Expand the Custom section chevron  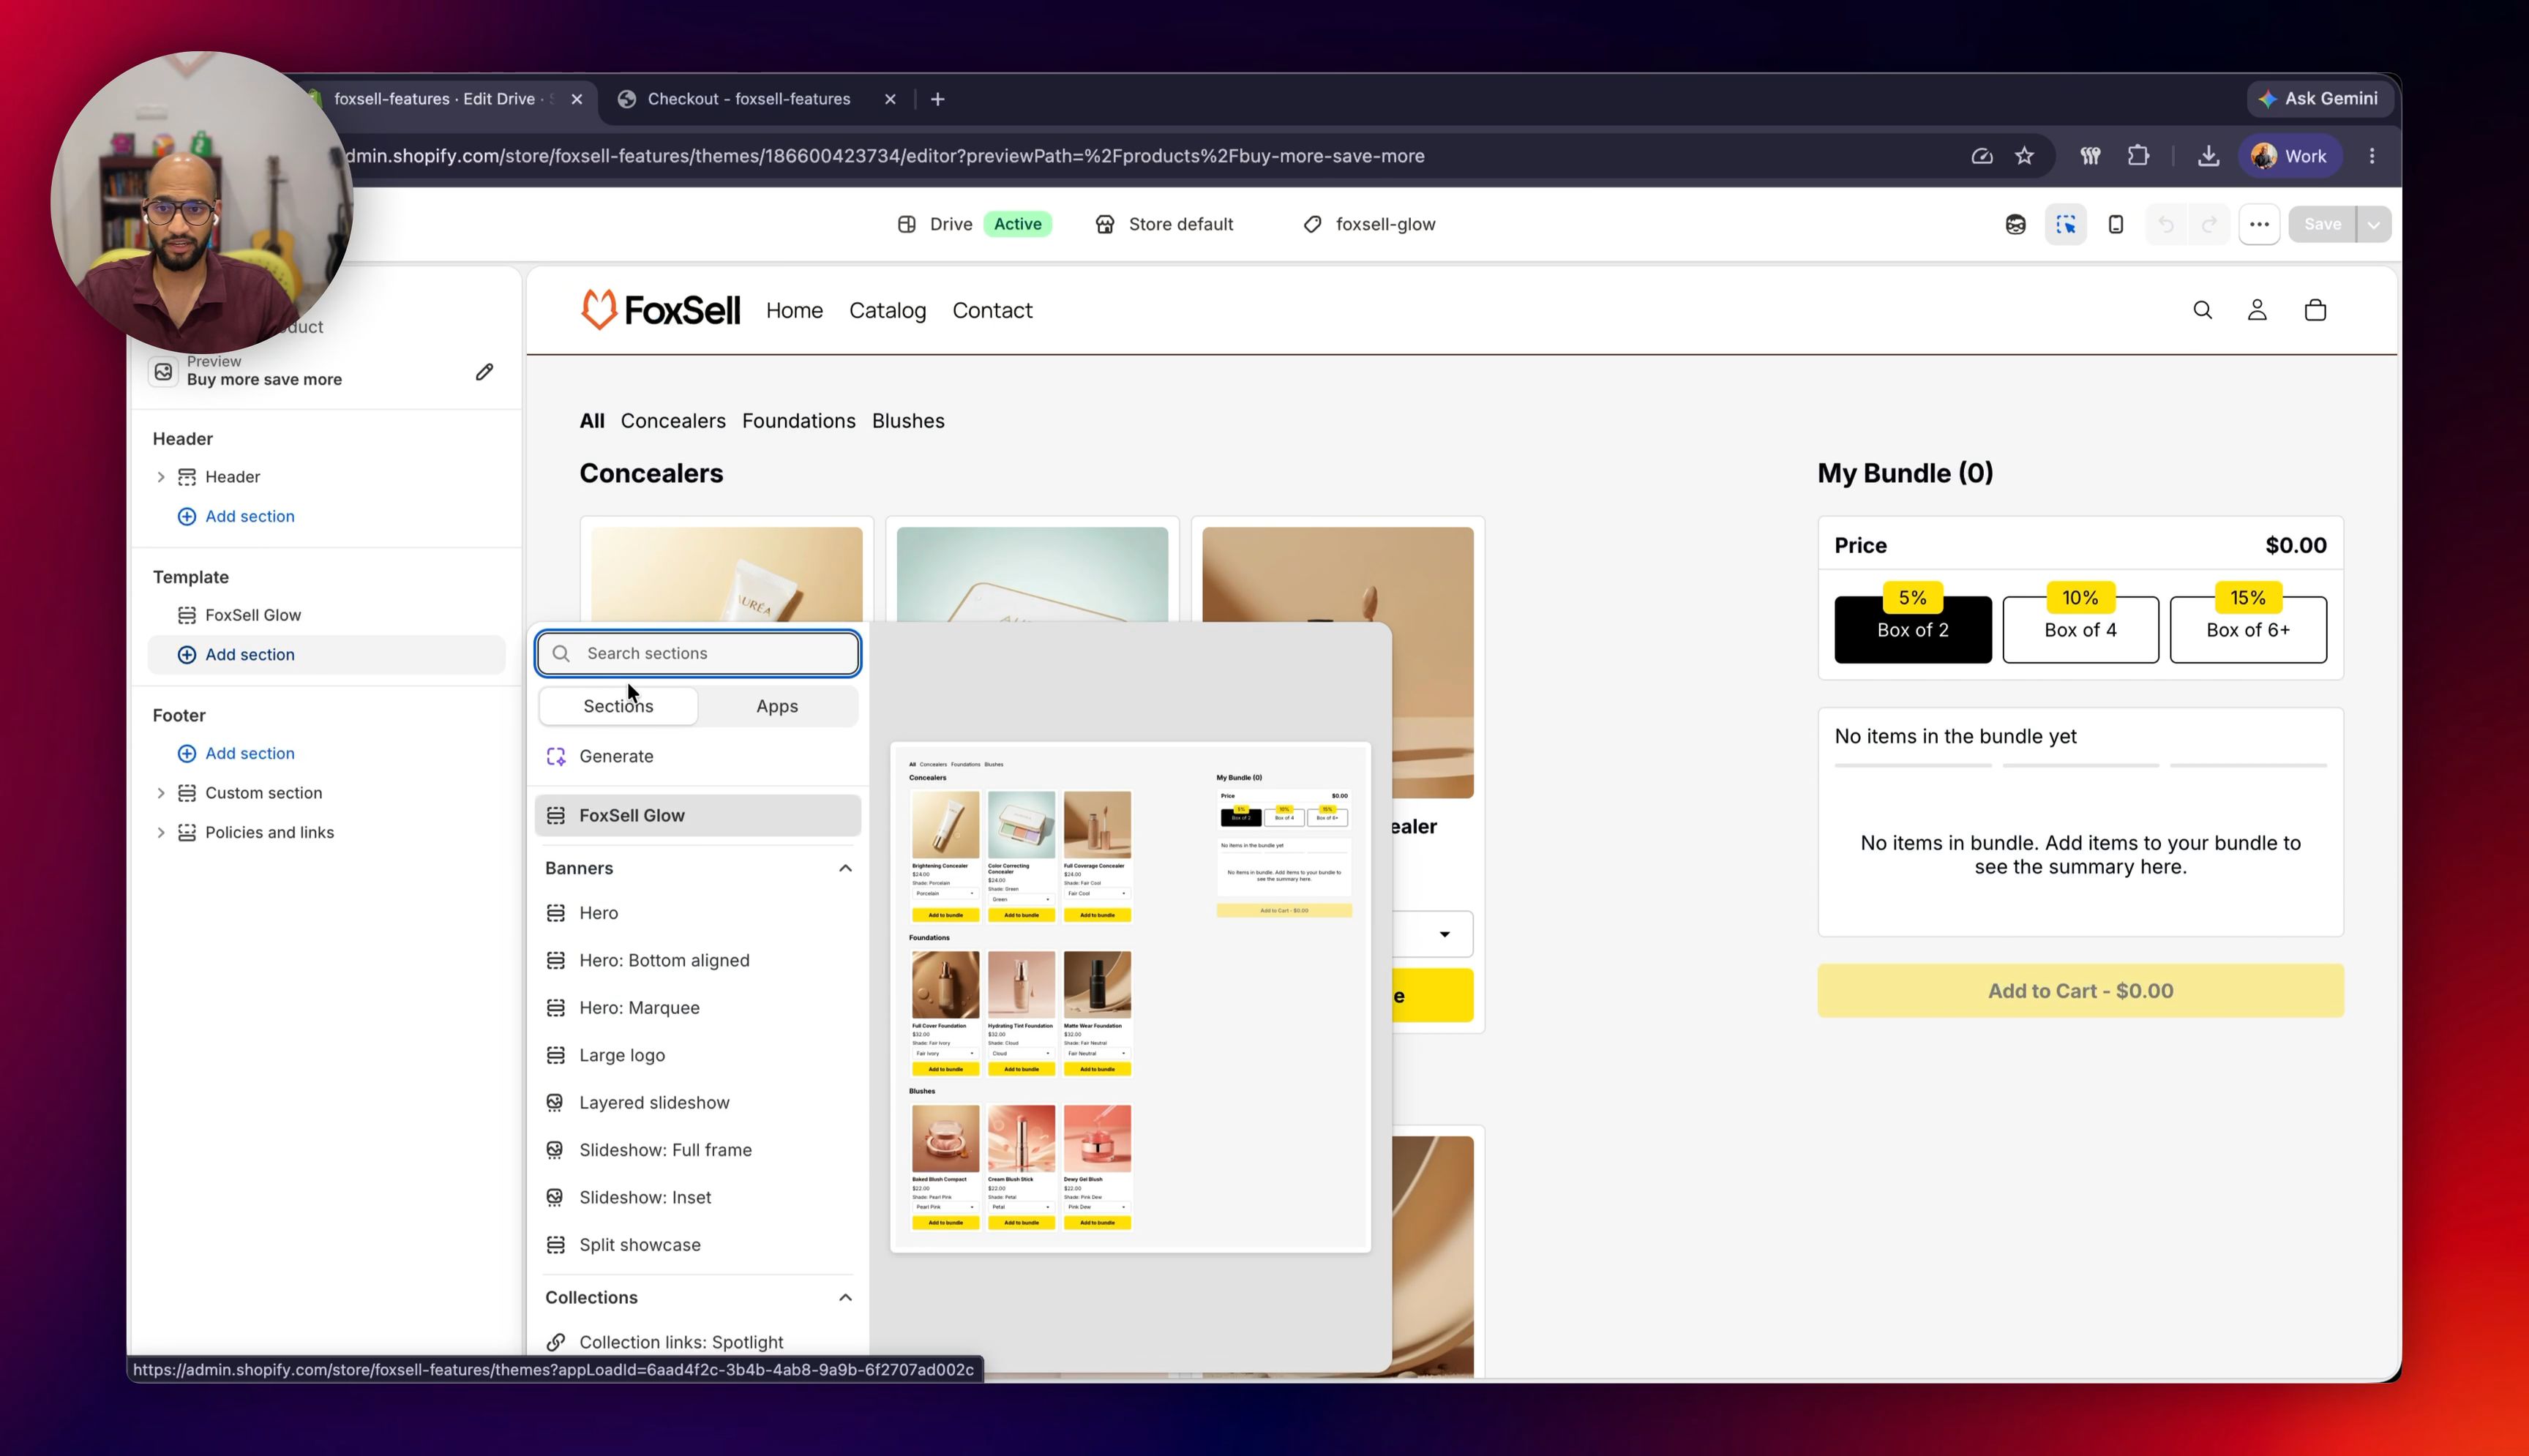click(160, 793)
